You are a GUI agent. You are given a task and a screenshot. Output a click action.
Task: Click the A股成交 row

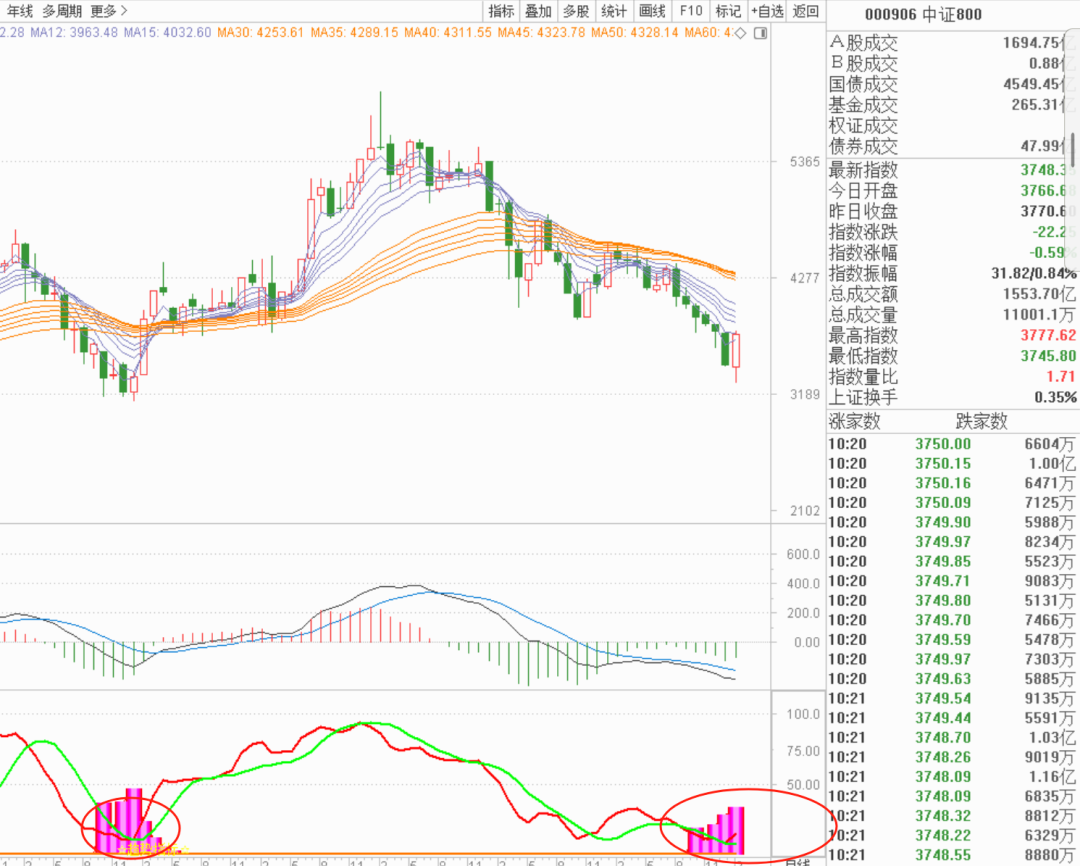(x=952, y=43)
